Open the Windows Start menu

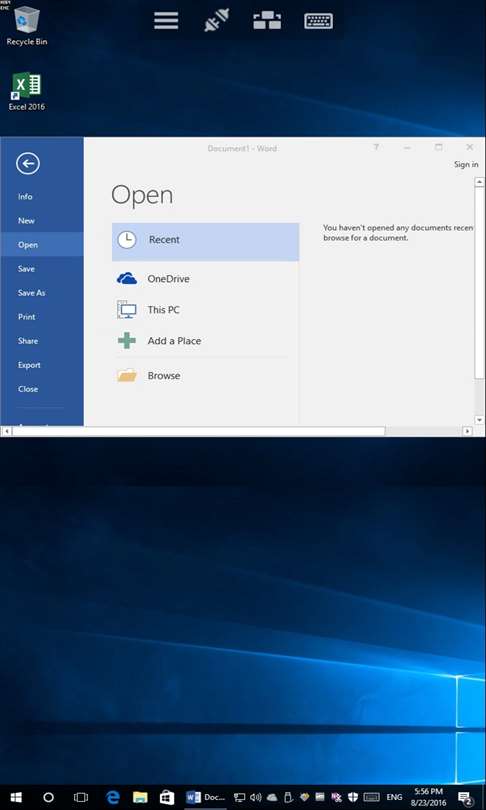click(16, 797)
